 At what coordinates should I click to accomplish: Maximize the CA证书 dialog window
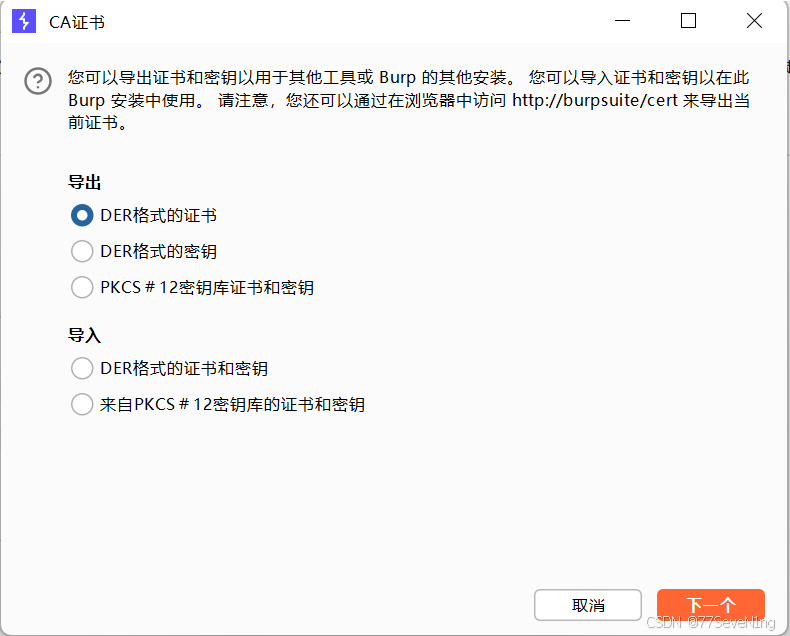click(x=688, y=21)
